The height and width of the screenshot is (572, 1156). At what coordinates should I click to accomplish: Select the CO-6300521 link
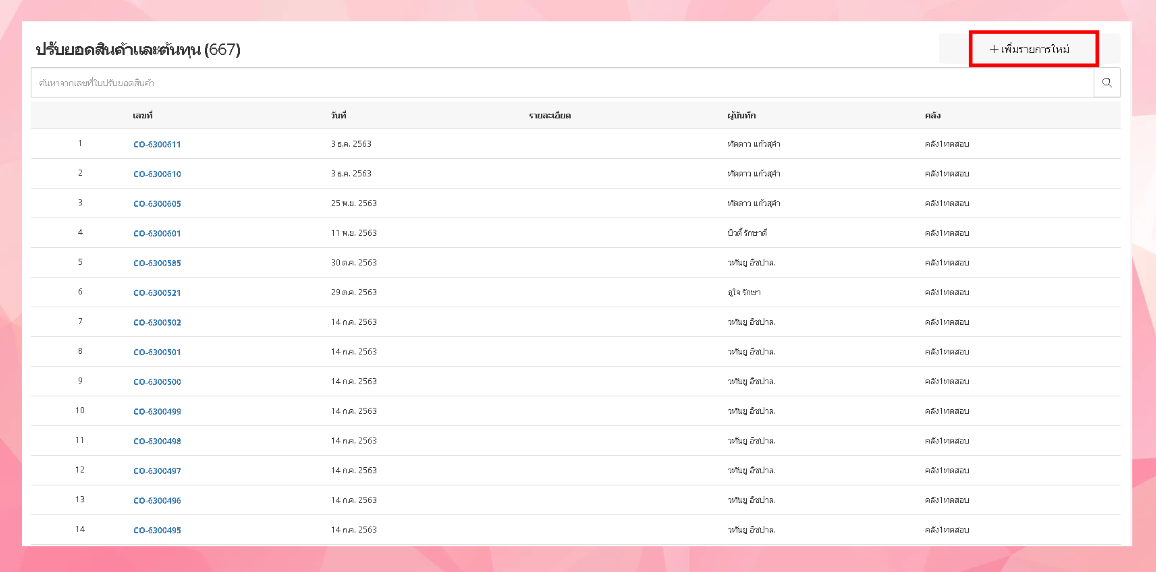tap(157, 293)
